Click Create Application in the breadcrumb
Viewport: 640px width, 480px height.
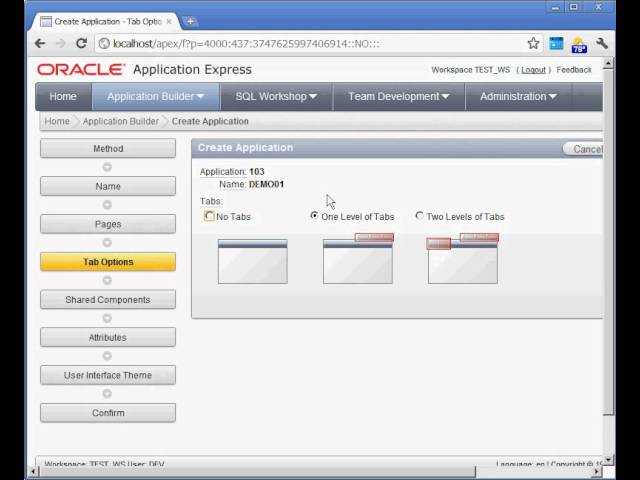(210, 121)
